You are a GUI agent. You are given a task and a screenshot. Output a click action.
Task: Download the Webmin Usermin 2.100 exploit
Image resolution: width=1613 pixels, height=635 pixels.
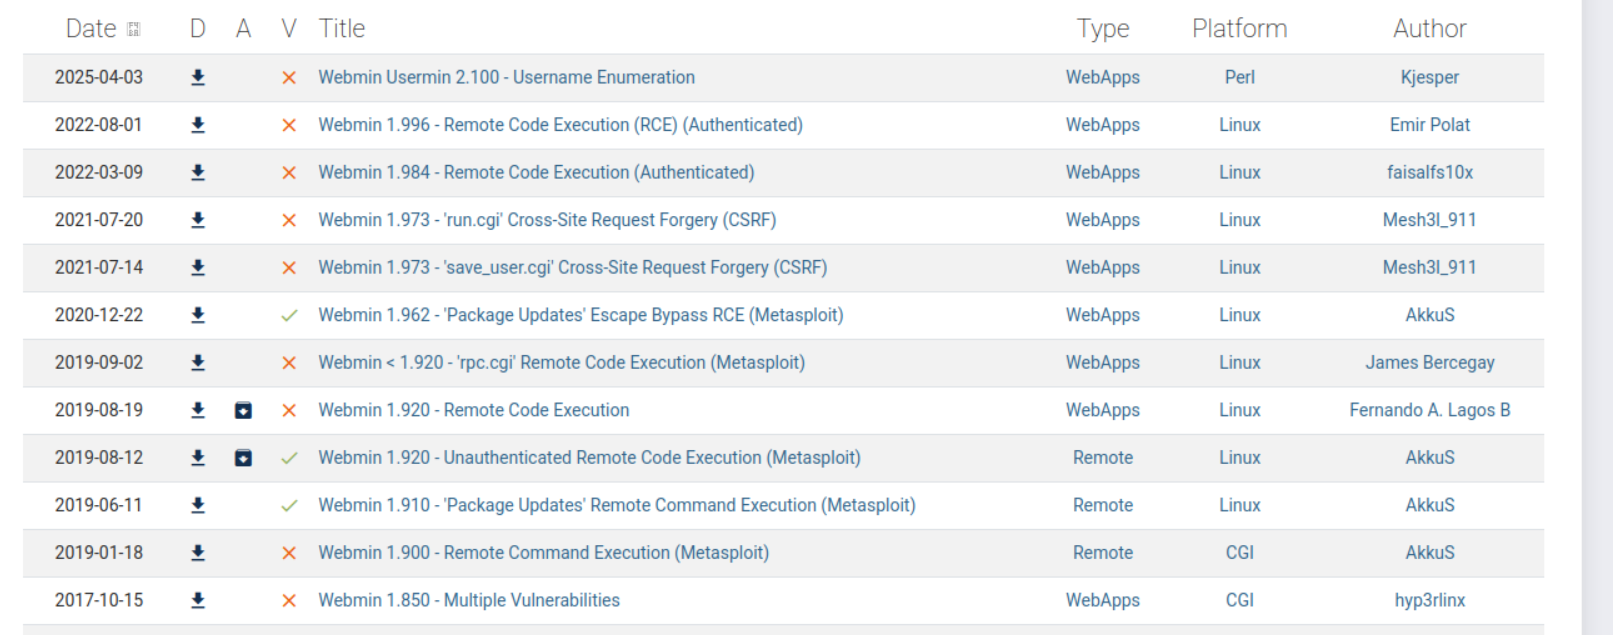click(198, 78)
